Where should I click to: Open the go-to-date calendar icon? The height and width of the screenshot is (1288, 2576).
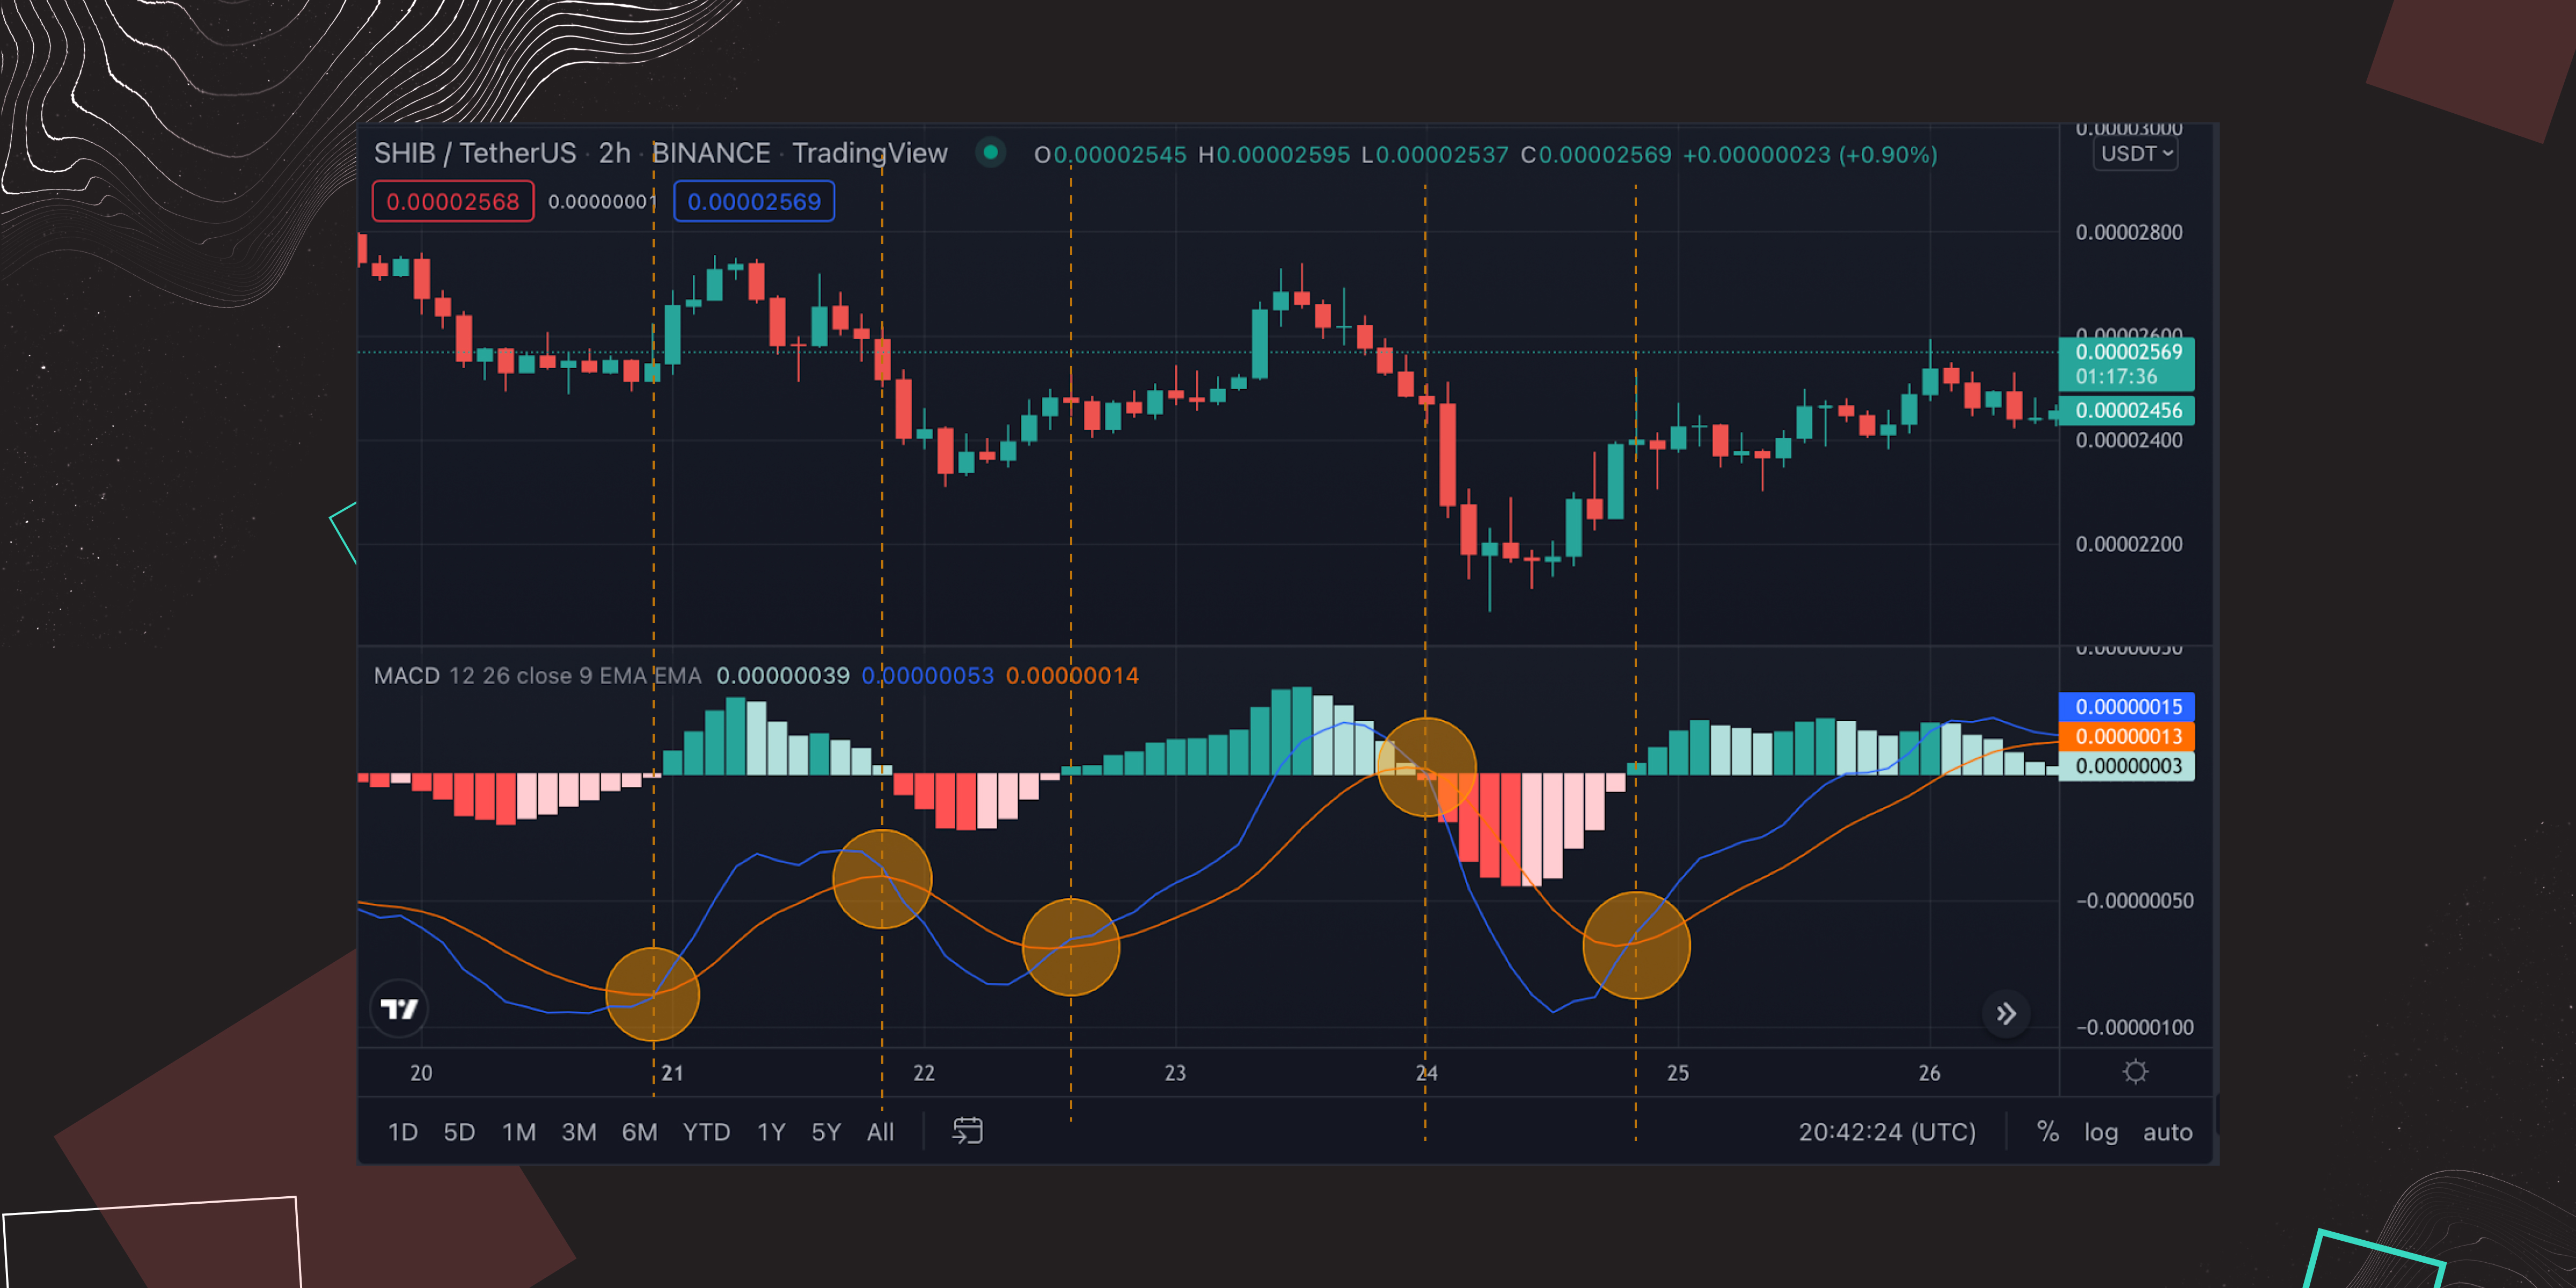967,1131
